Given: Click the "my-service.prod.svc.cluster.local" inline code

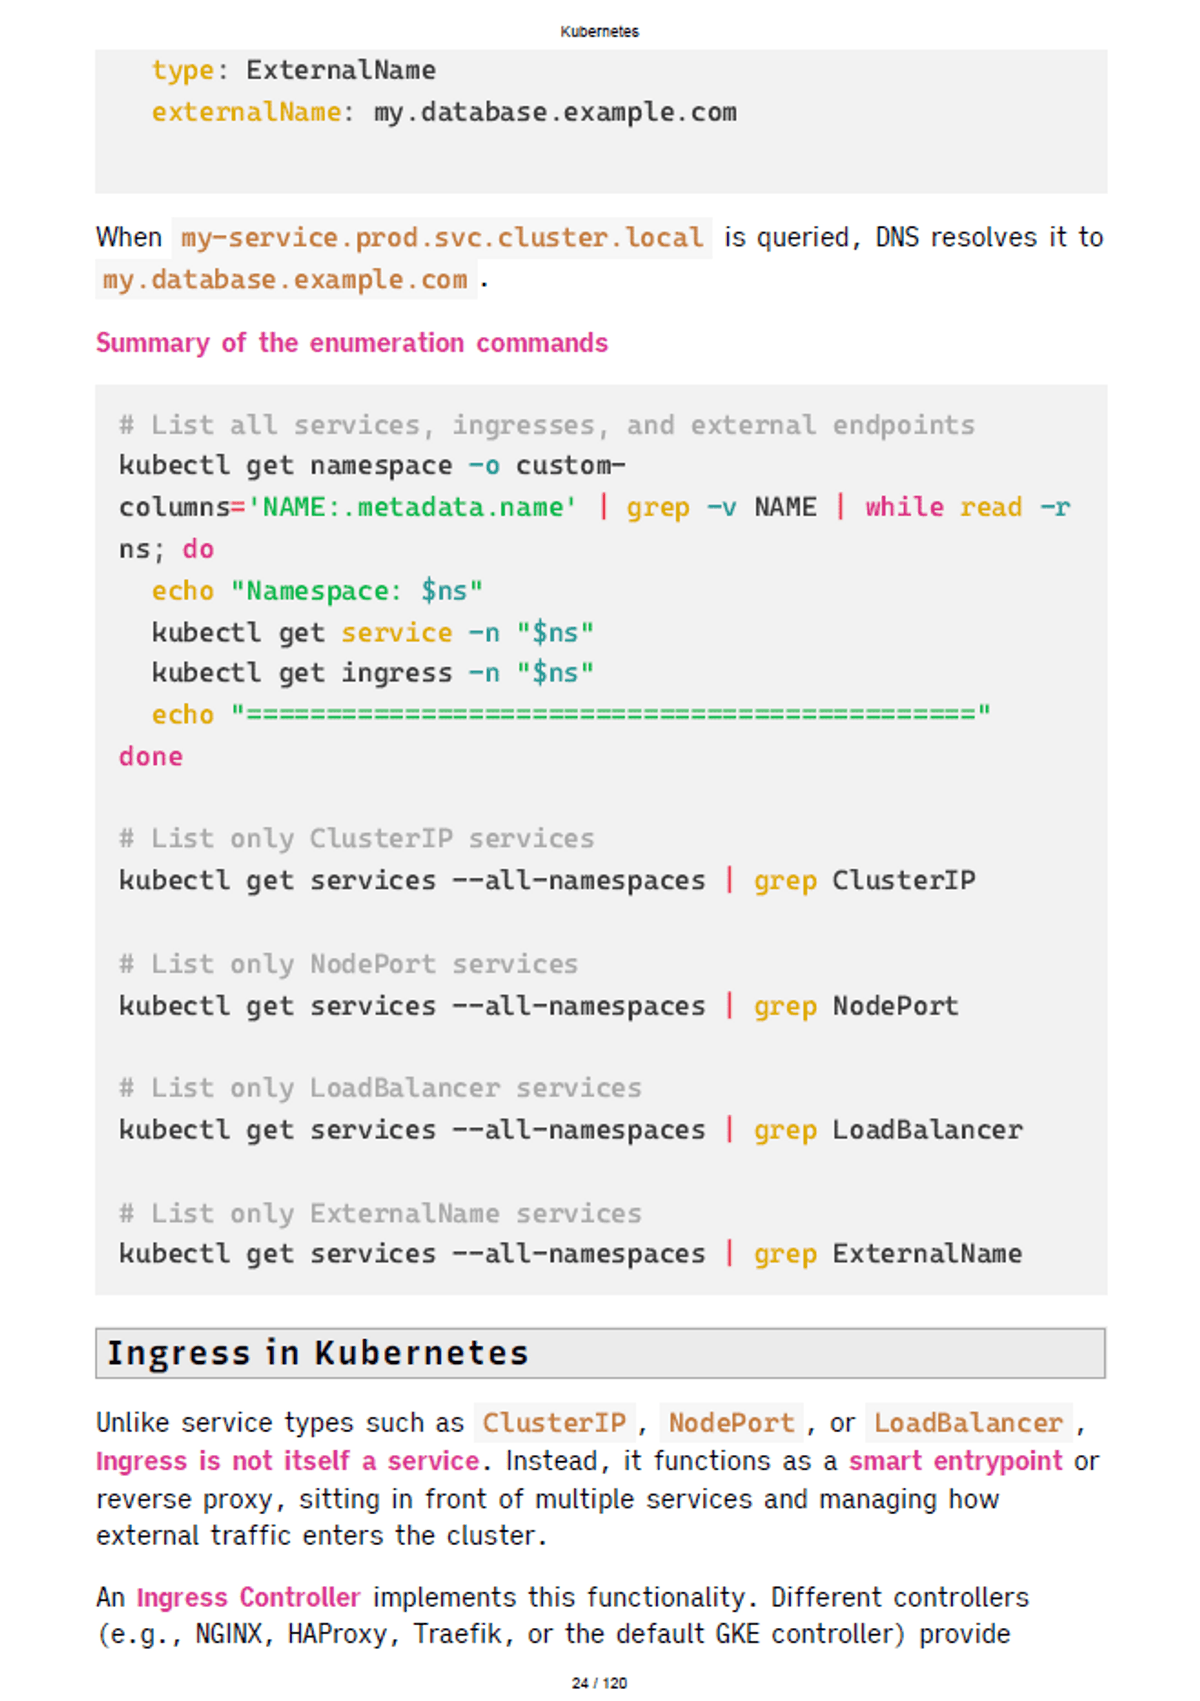Looking at the screenshot, I should click(442, 238).
